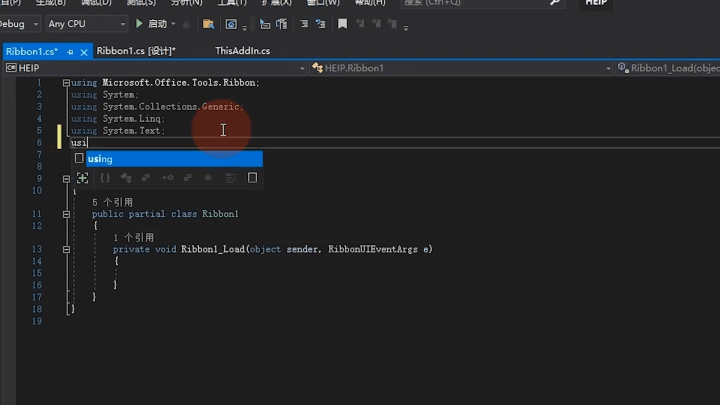The image size is (720, 405).
Task: Toggle a bookmark with the bookmark icon
Action: [343, 24]
